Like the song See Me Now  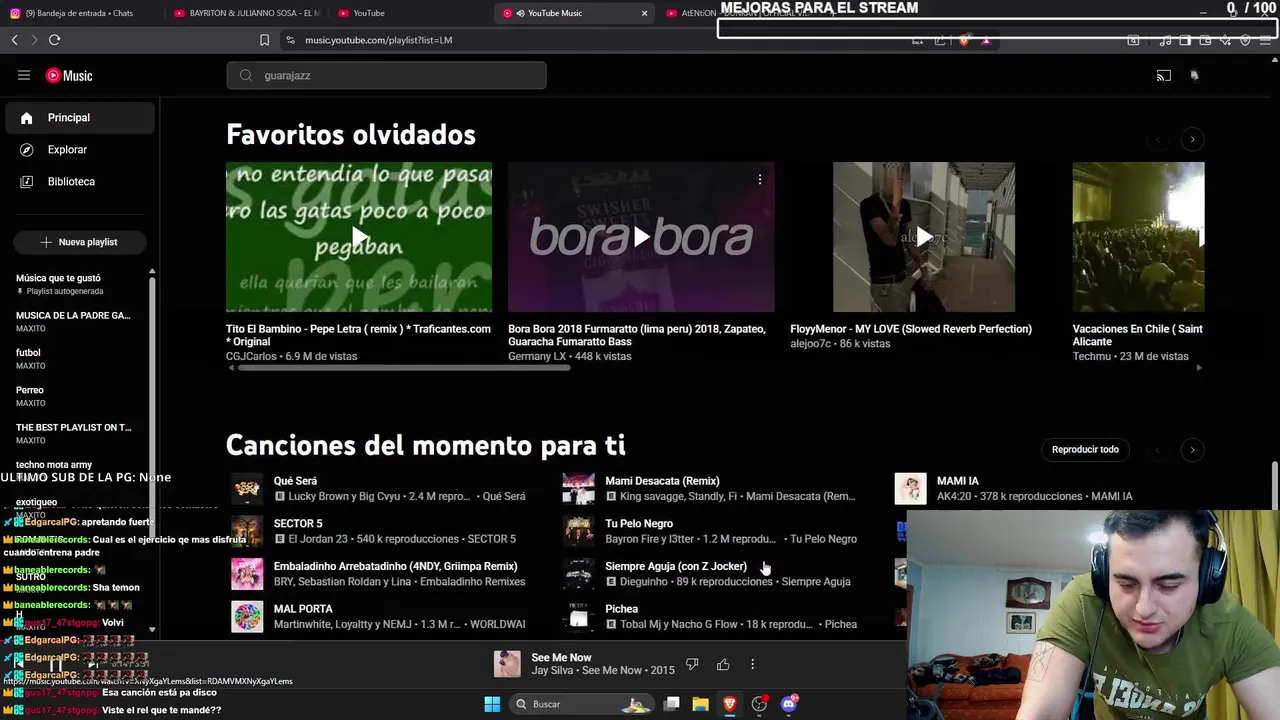pos(723,664)
